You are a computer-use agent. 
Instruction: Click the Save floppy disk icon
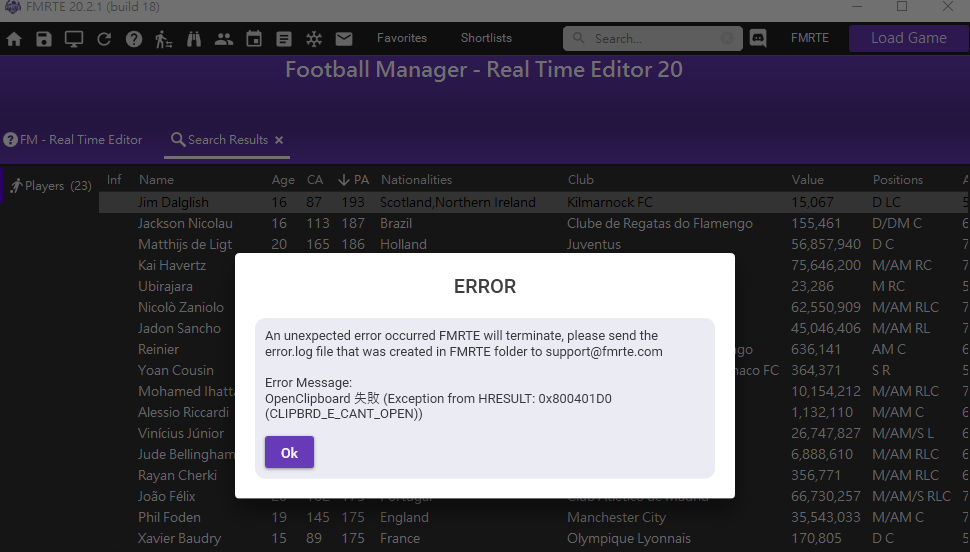[44, 40]
